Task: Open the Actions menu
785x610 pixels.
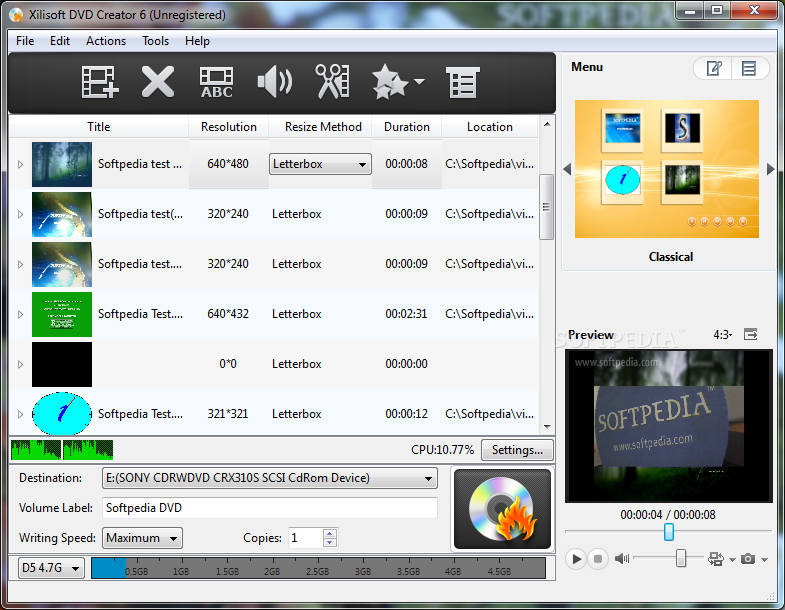Action: click(x=106, y=41)
